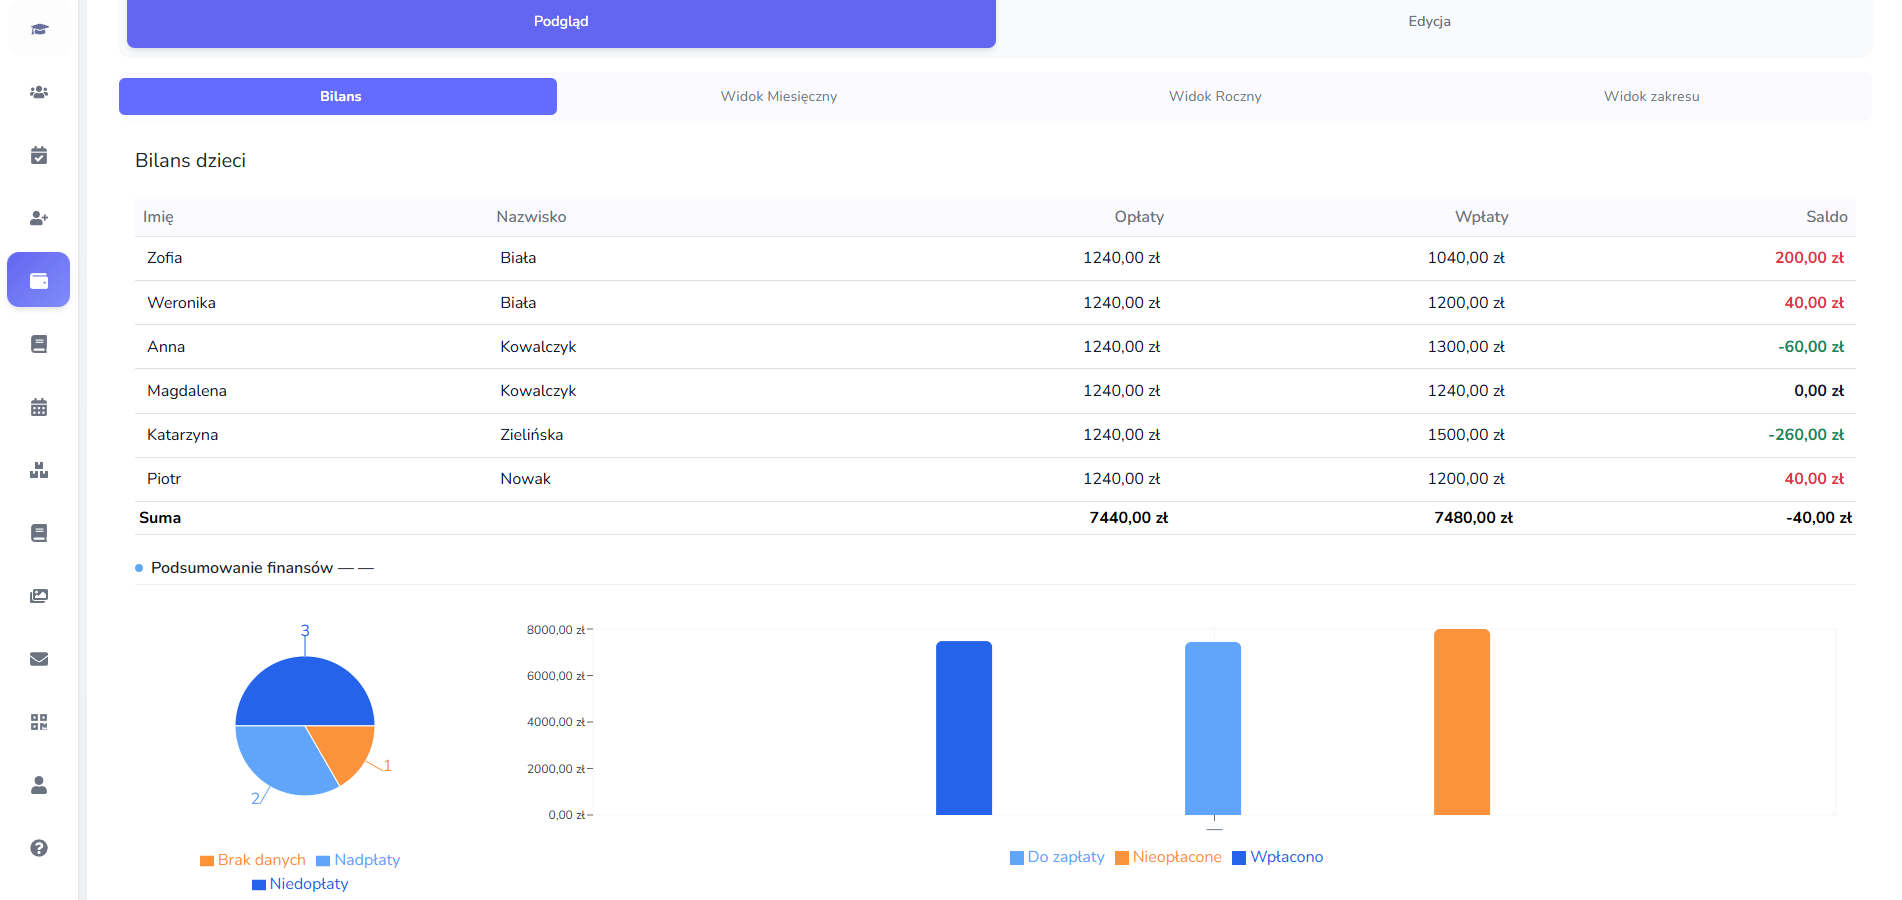Toggle Nadpłaty in the pie chart legend
Viewport: 1902px width, 900px height.
click(x=358, y=860)
